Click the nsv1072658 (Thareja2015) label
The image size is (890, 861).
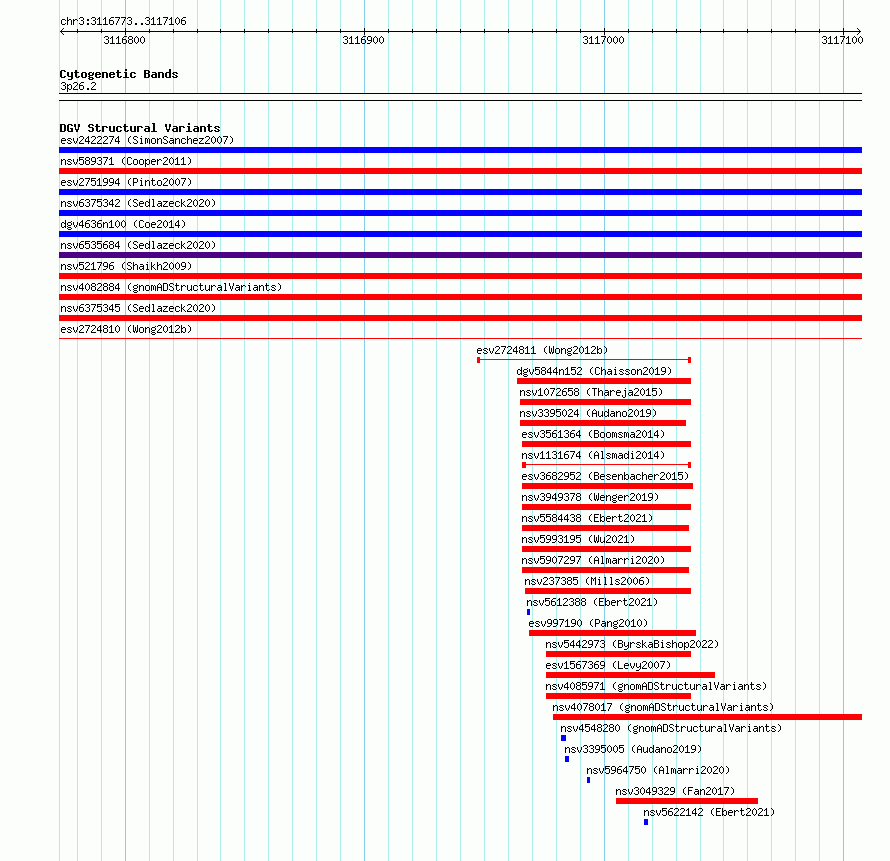pos(591,392)
